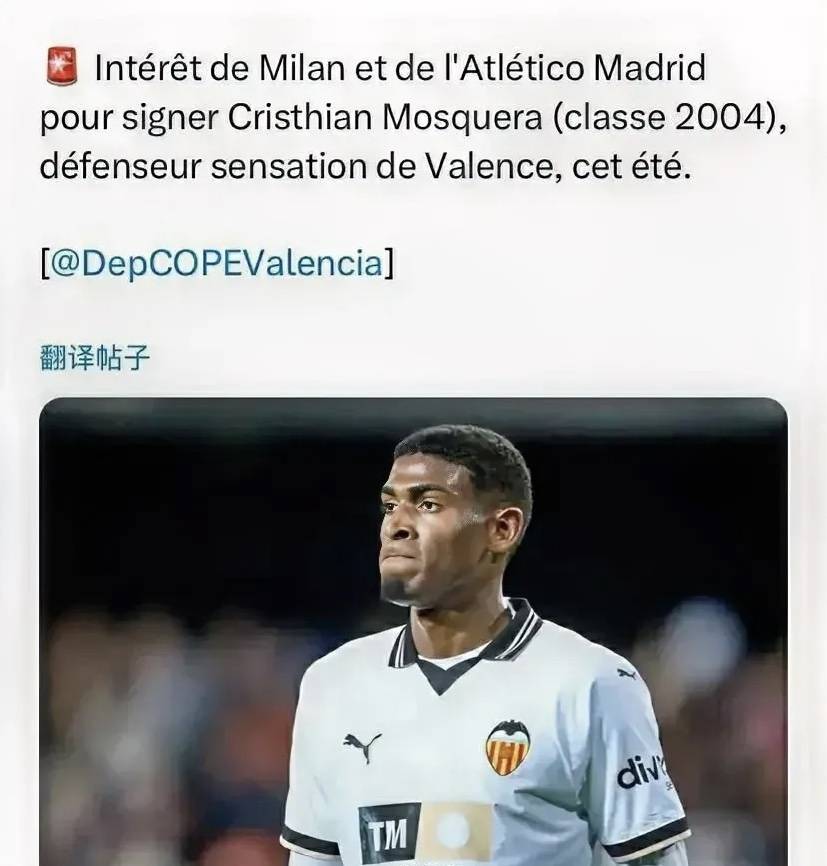Viewport: 827px width, 866px height.
Task: Click the blurred crowd left of the player
Action: click(x=166, y=718)
